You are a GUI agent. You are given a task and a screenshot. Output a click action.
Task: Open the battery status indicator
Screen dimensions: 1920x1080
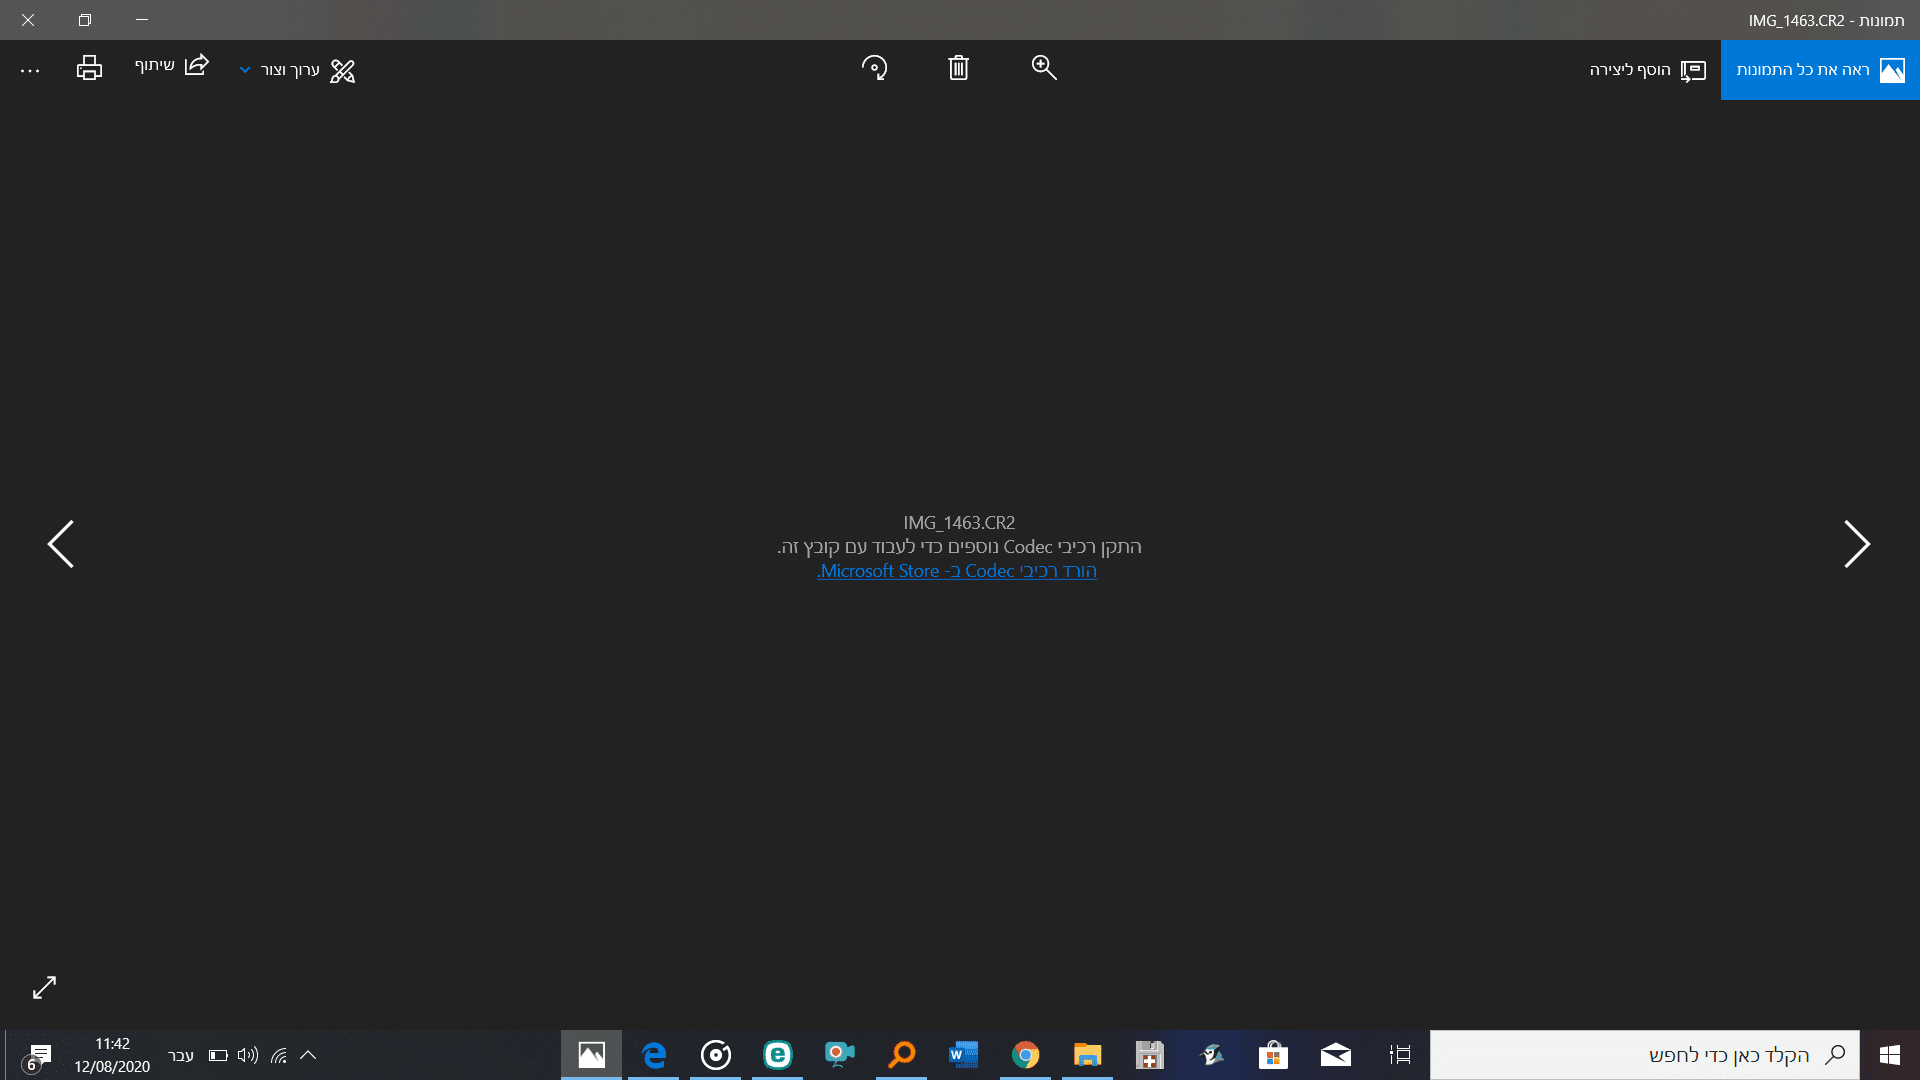[217, 1055]
